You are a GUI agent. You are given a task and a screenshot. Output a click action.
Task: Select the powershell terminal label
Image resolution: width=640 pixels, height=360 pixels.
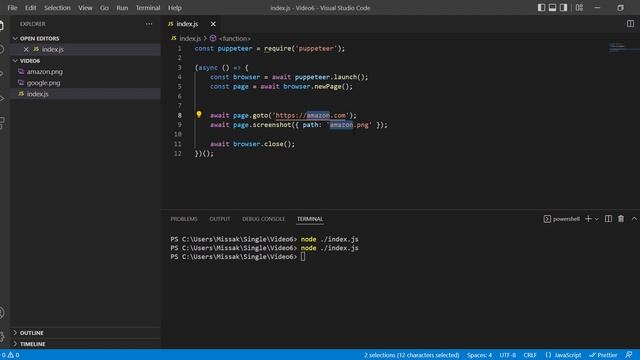tap(562, 219)
